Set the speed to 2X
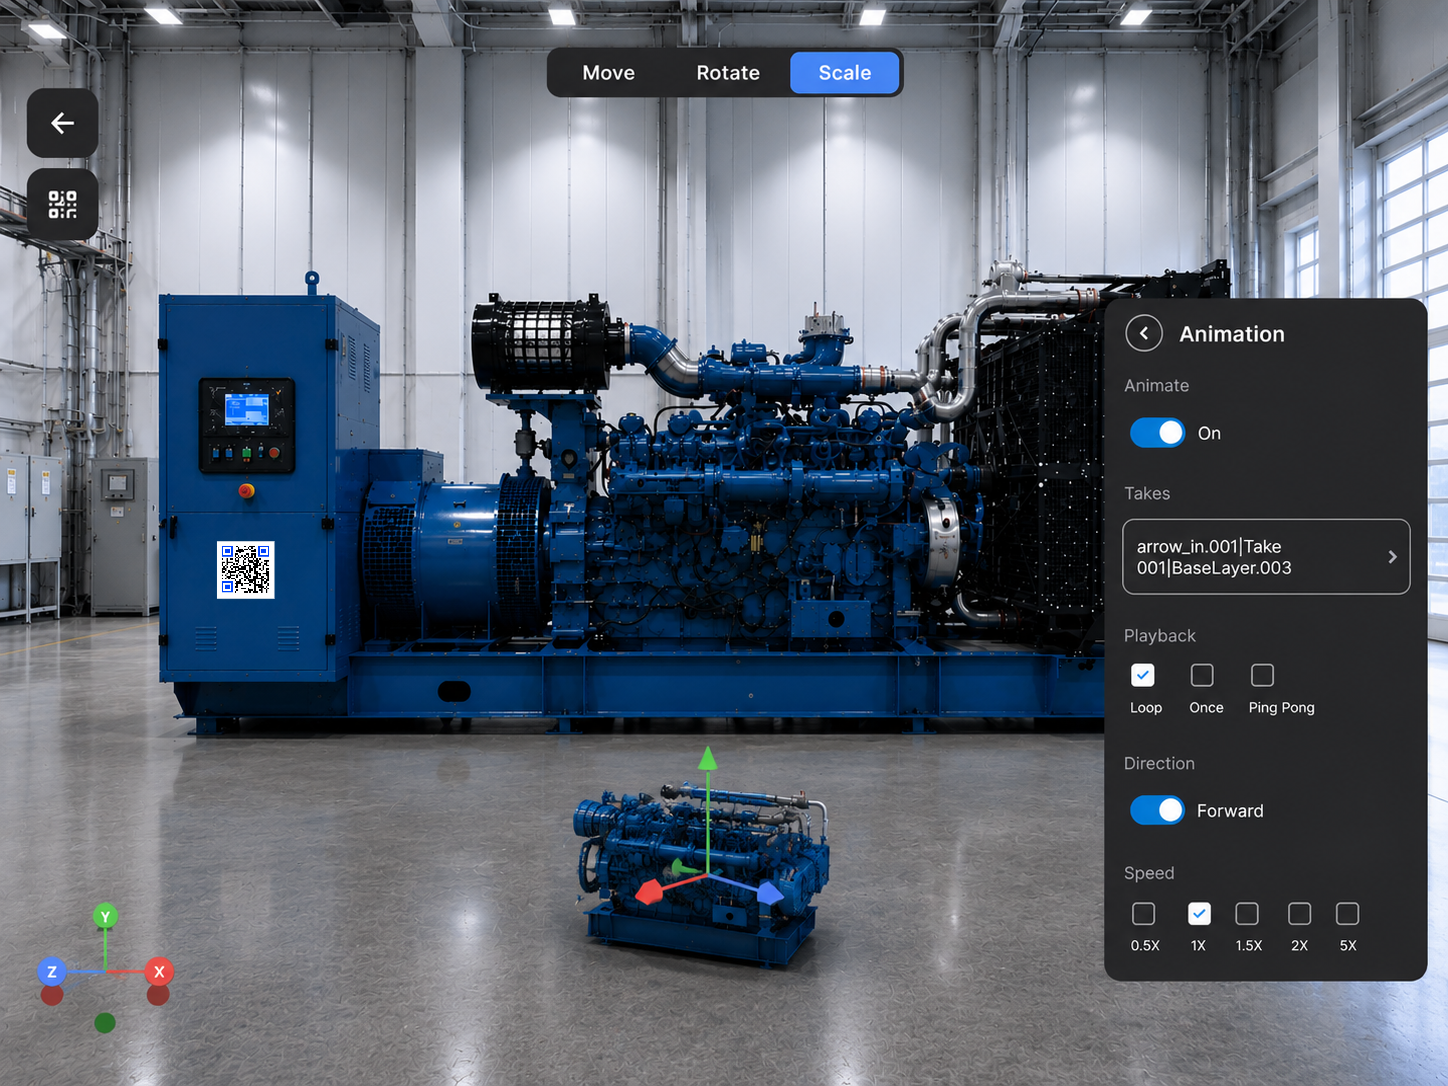 tap(1300, 914)
